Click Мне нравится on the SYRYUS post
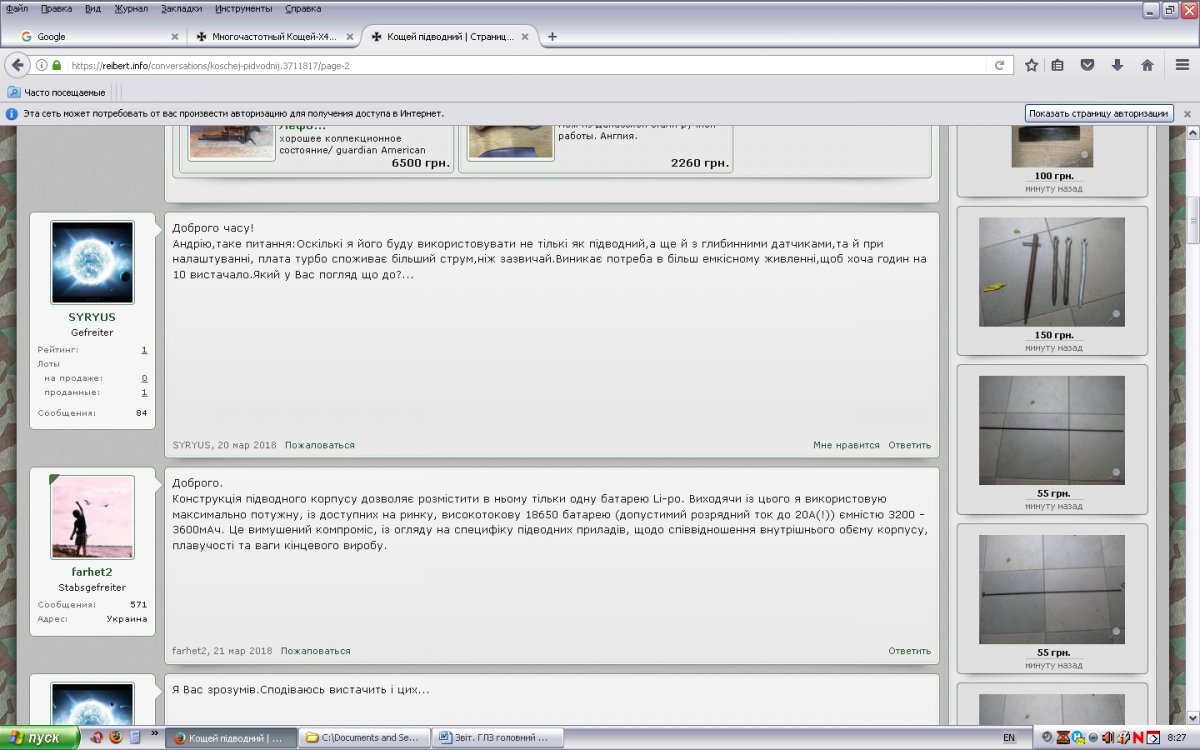This screenshot has width=1200, height=750. click(846, 445)
